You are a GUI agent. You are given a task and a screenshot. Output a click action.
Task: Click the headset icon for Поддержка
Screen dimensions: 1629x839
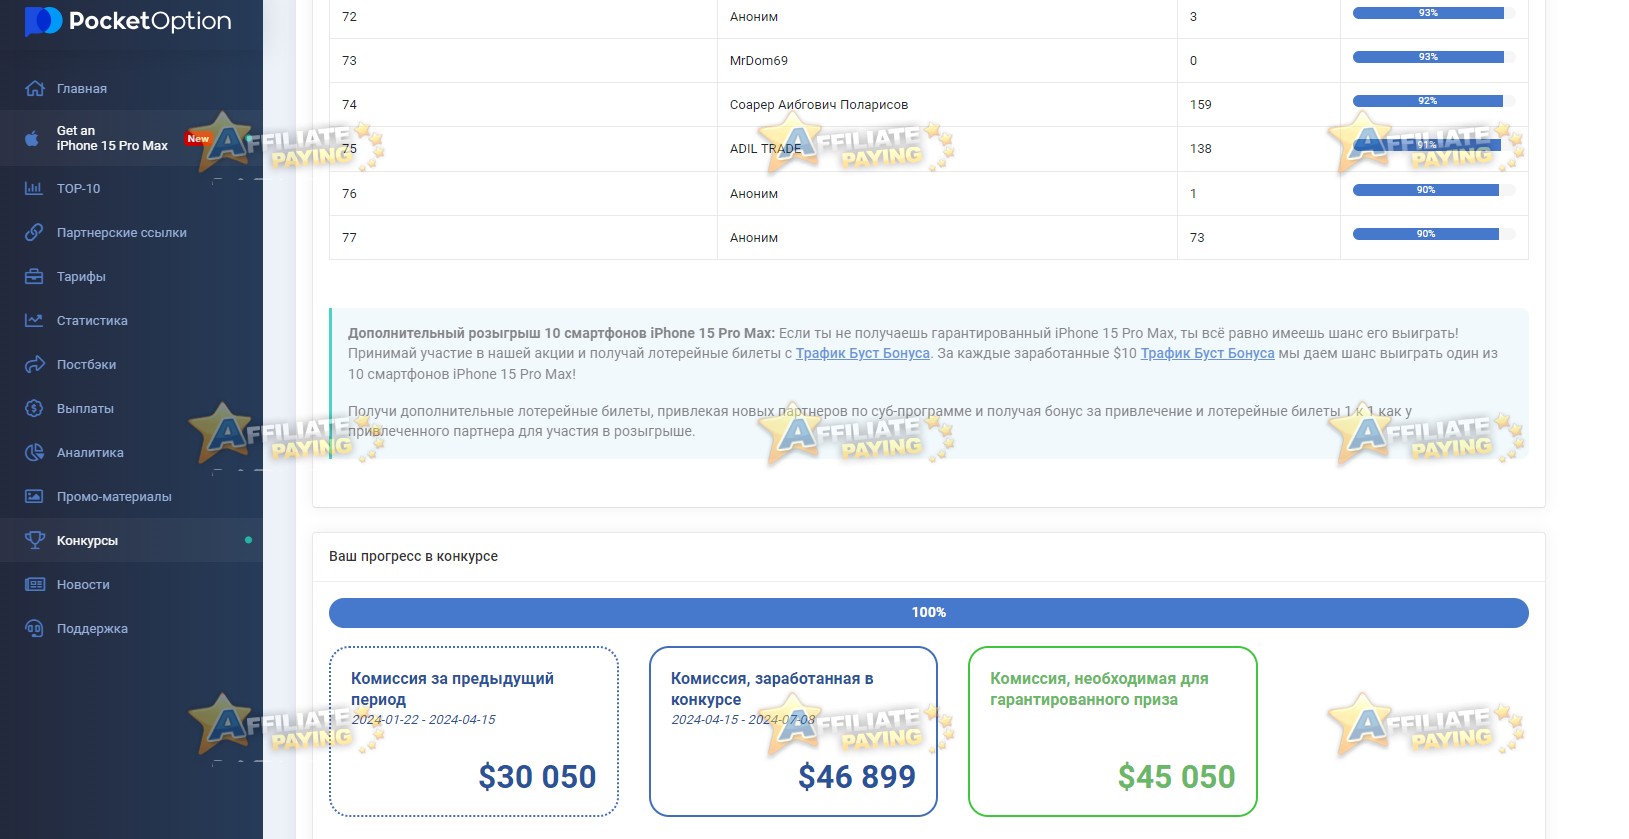[x=34, y=628]
